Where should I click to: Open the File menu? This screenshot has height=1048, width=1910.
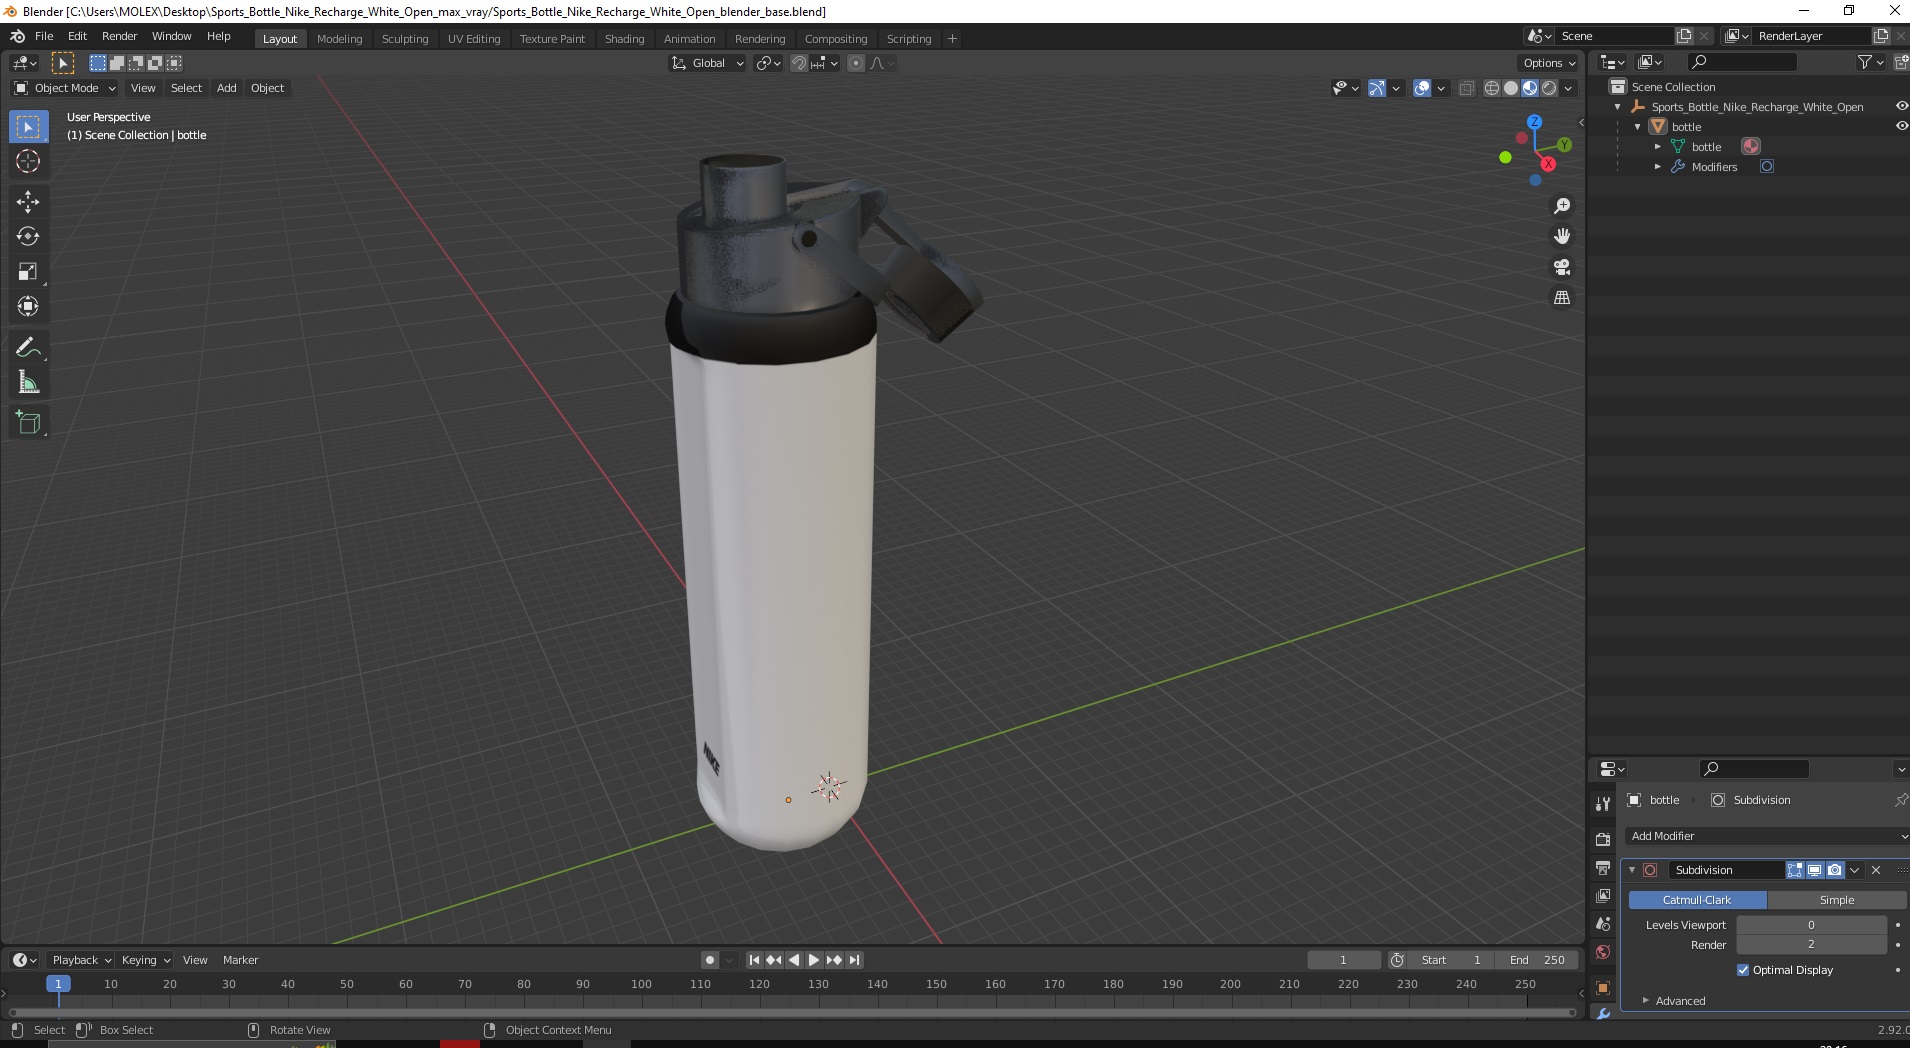tap(44, 36)
